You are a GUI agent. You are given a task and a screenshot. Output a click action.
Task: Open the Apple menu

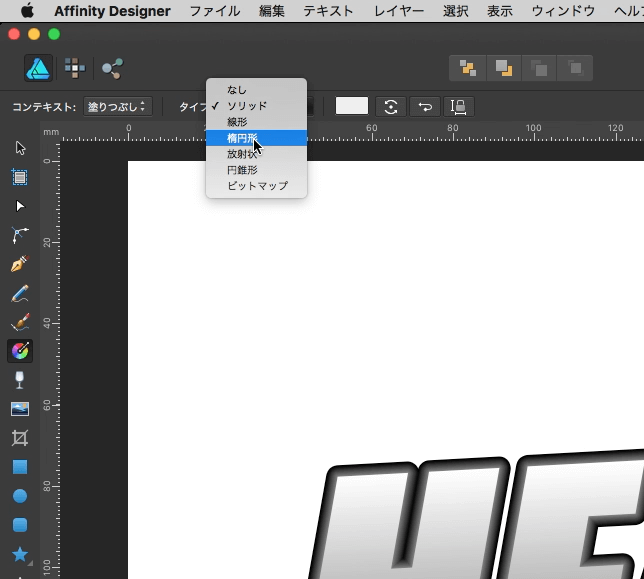click(27, 11)
